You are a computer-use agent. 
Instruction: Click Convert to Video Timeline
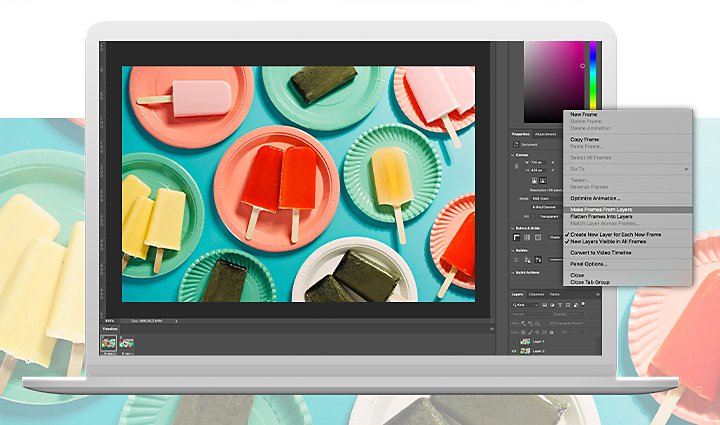tap(601, 253)
